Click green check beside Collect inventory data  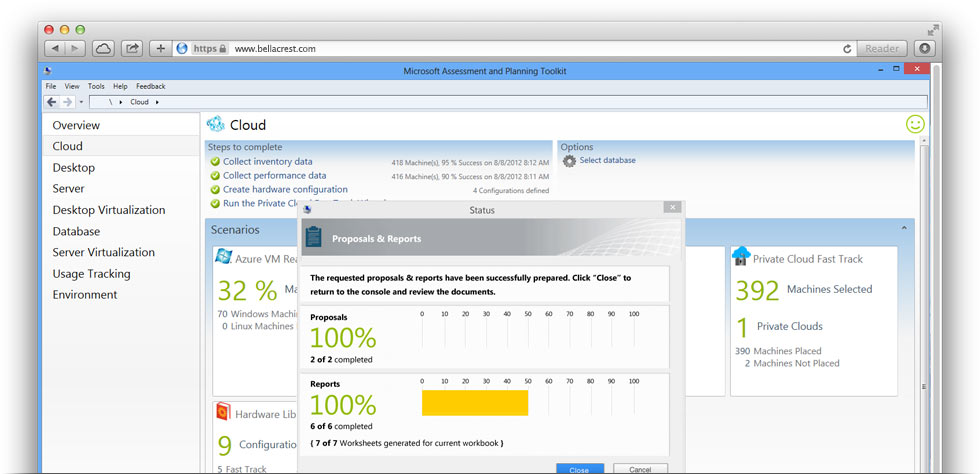(x=215, y=162)
